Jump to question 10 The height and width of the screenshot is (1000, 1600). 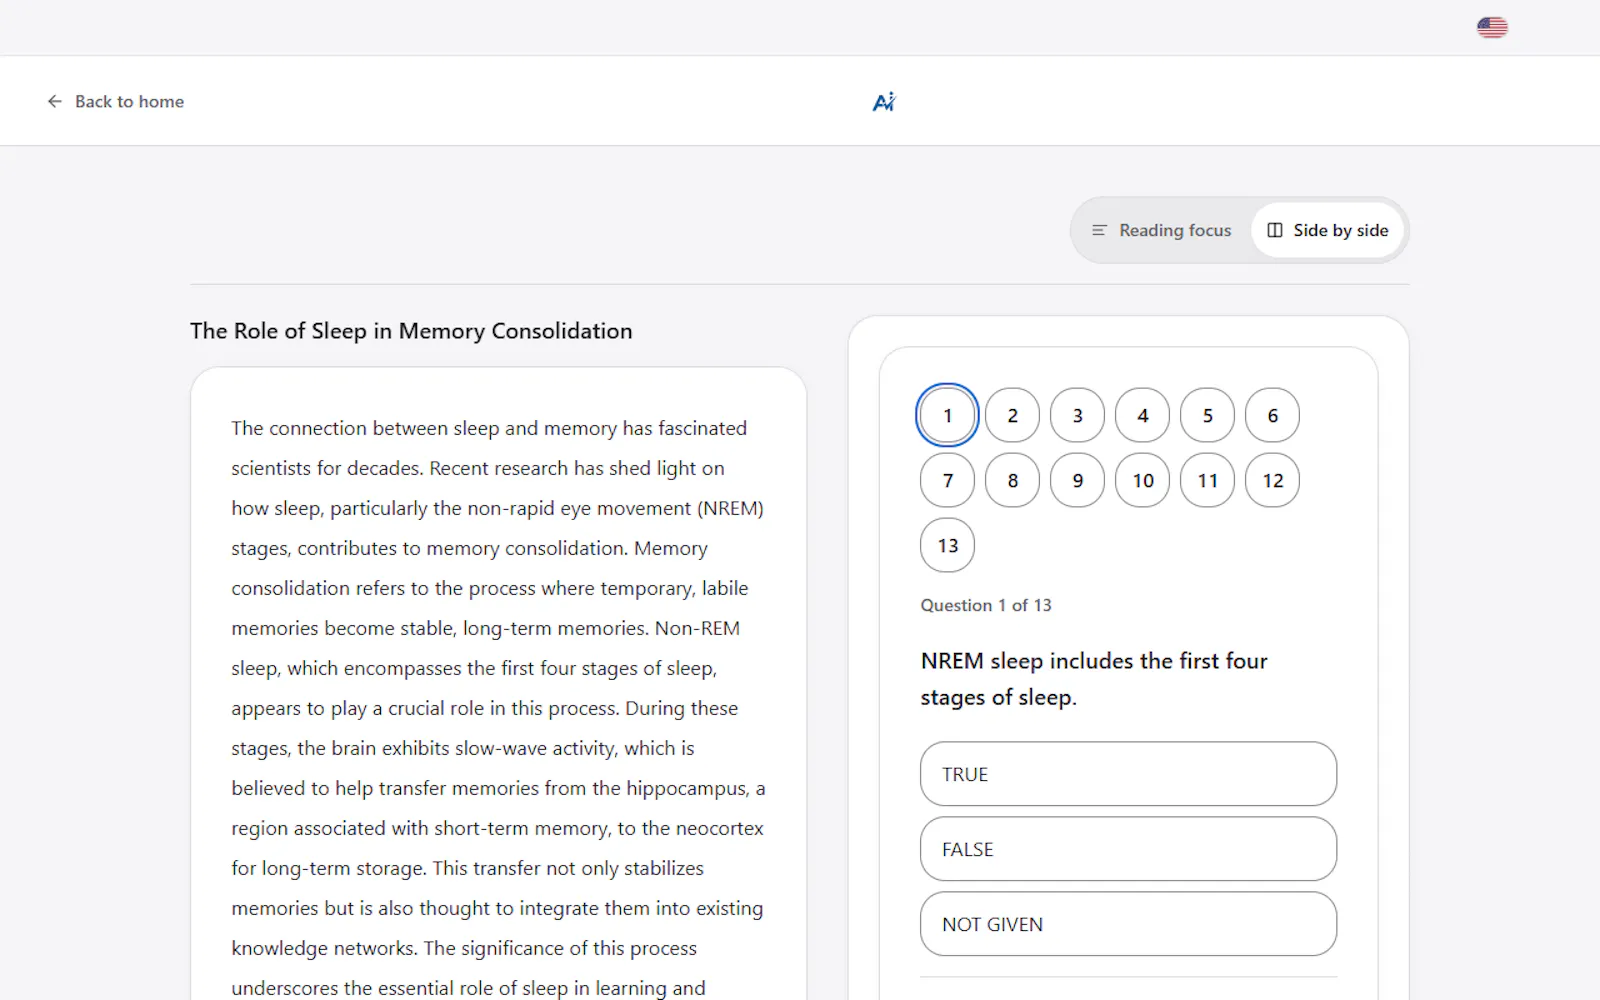1142,480
